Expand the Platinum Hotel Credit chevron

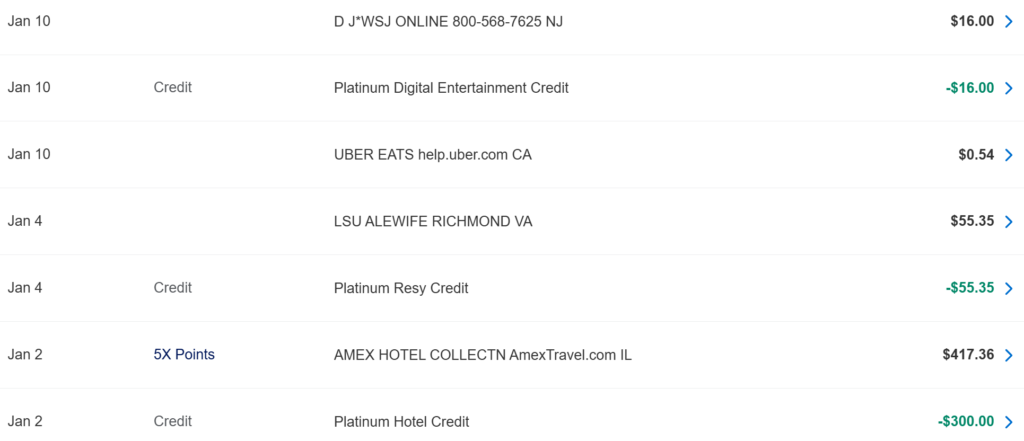(x=1008, y=422)
